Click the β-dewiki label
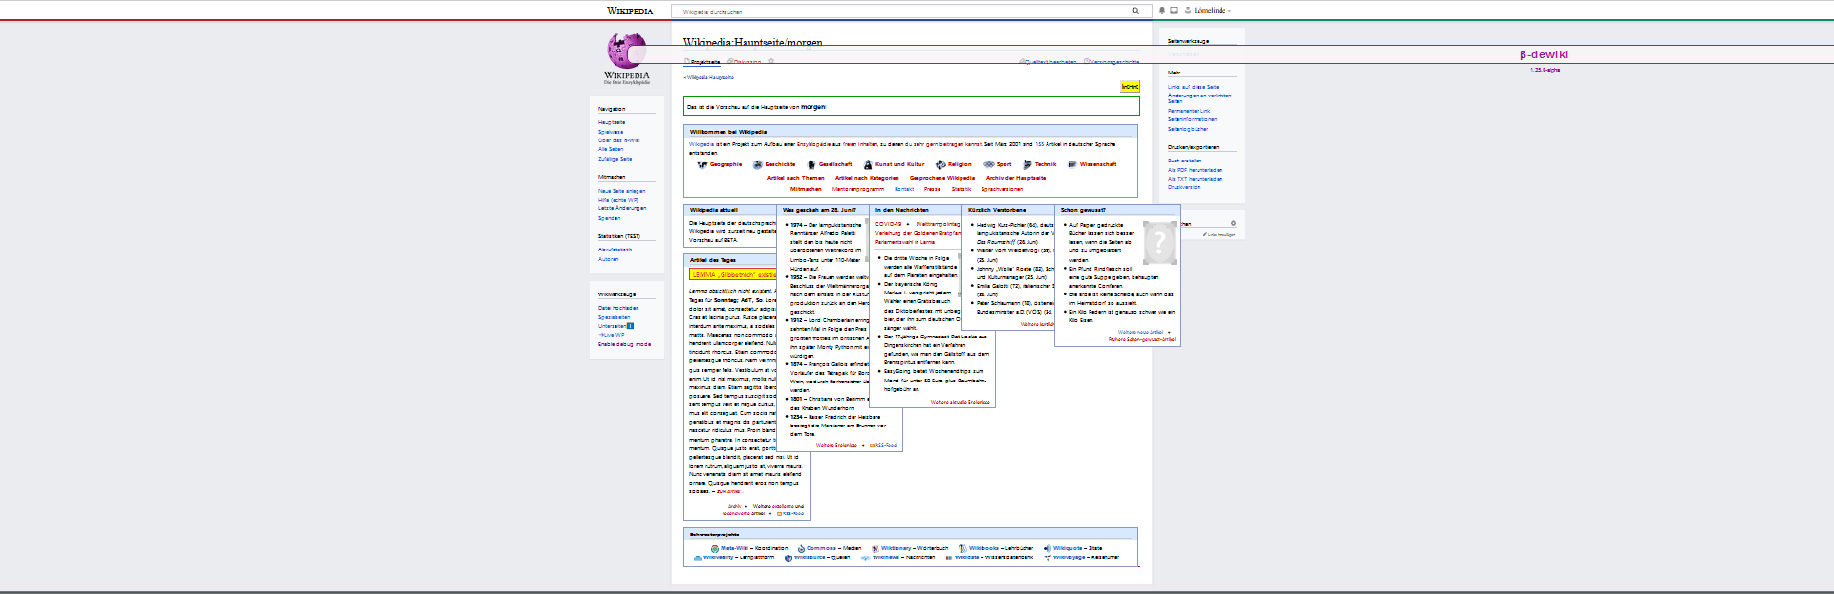The width and height of the screenshot is (1834, 594). click(1544, 55)
